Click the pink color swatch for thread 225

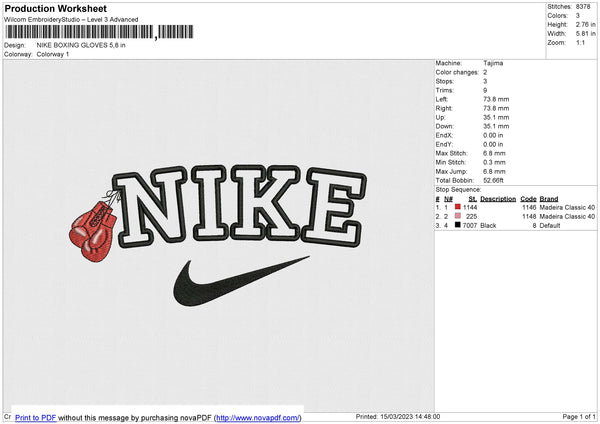pos(458,216)
